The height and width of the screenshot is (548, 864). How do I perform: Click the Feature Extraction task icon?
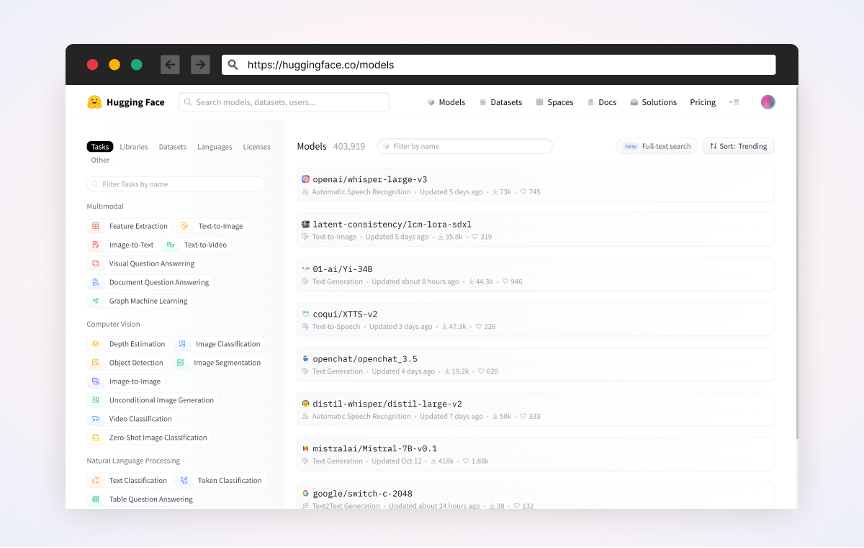click(x=96, y=226)
